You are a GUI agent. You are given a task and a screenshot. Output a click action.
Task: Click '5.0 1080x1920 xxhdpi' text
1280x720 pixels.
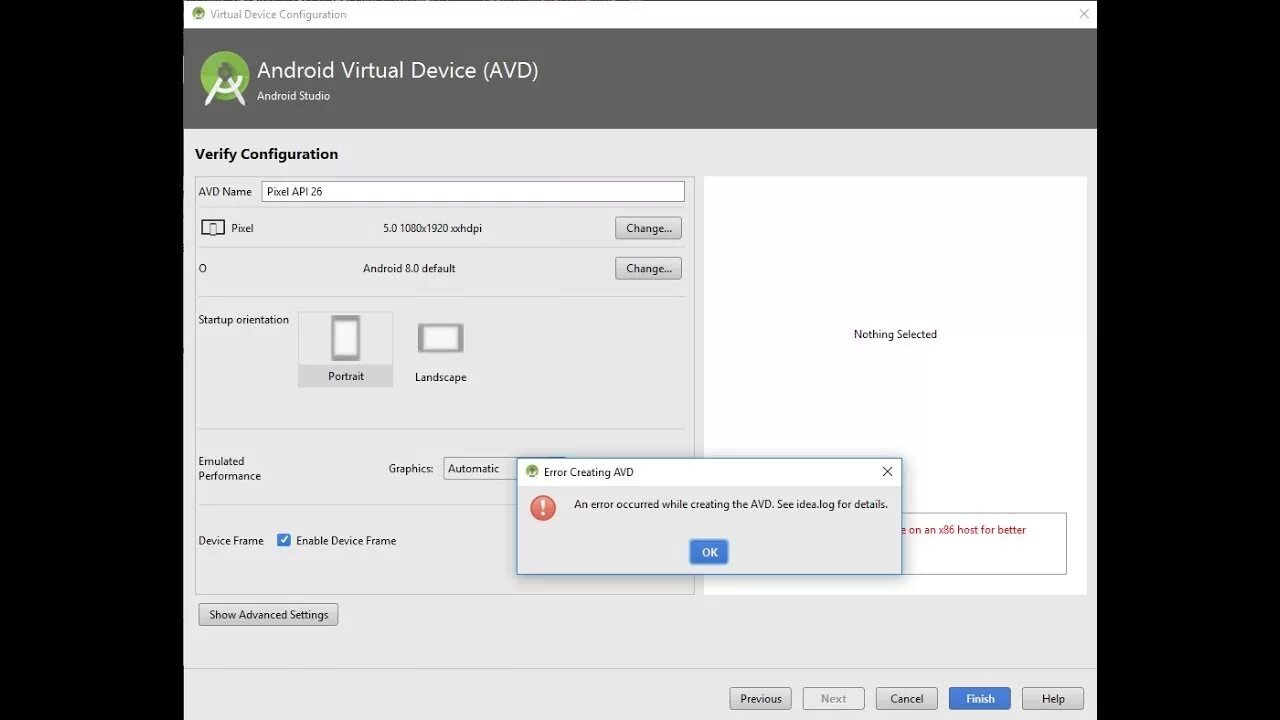coord(432,228)
